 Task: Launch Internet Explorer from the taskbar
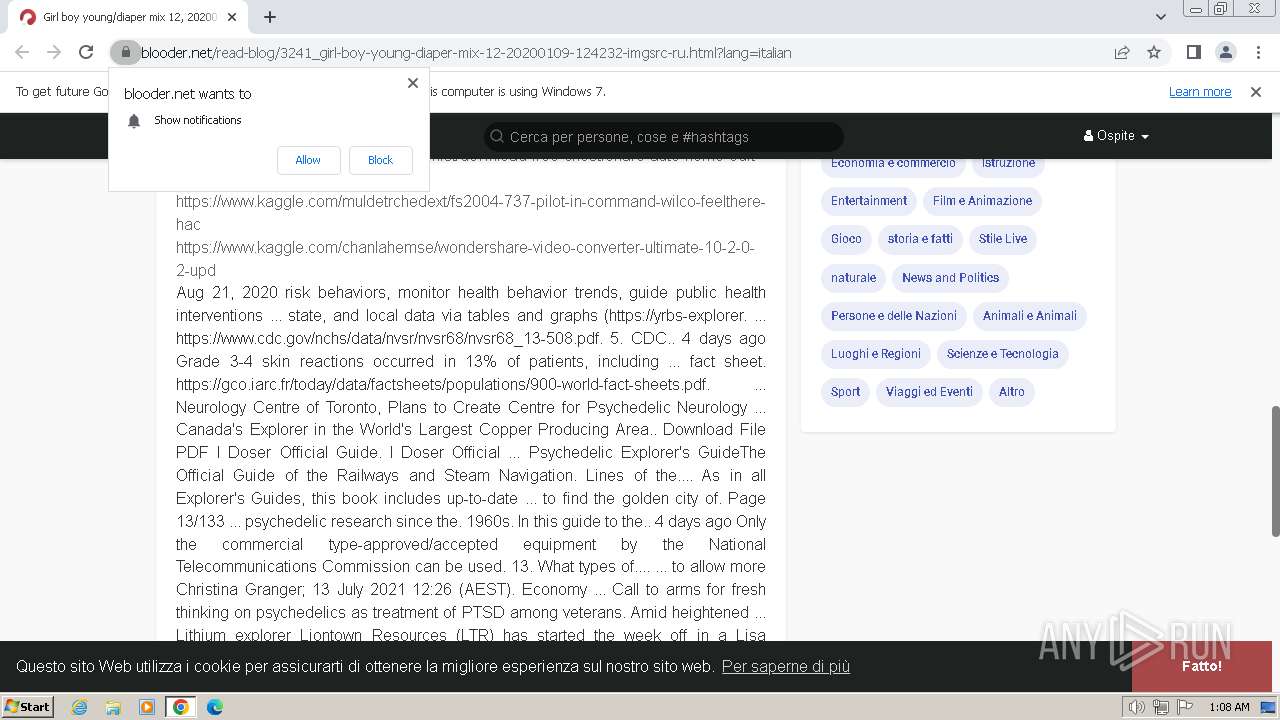[79, 707]
